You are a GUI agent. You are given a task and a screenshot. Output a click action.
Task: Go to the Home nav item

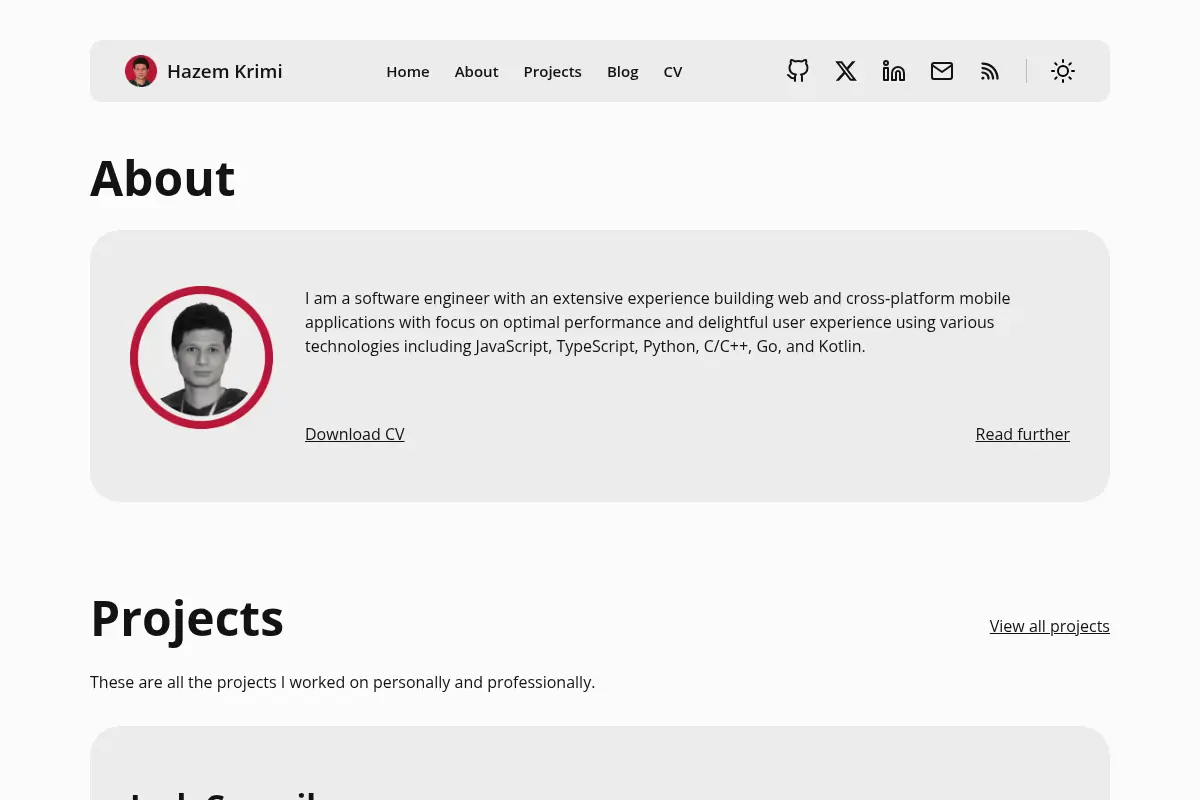click(x=408, y=72)
